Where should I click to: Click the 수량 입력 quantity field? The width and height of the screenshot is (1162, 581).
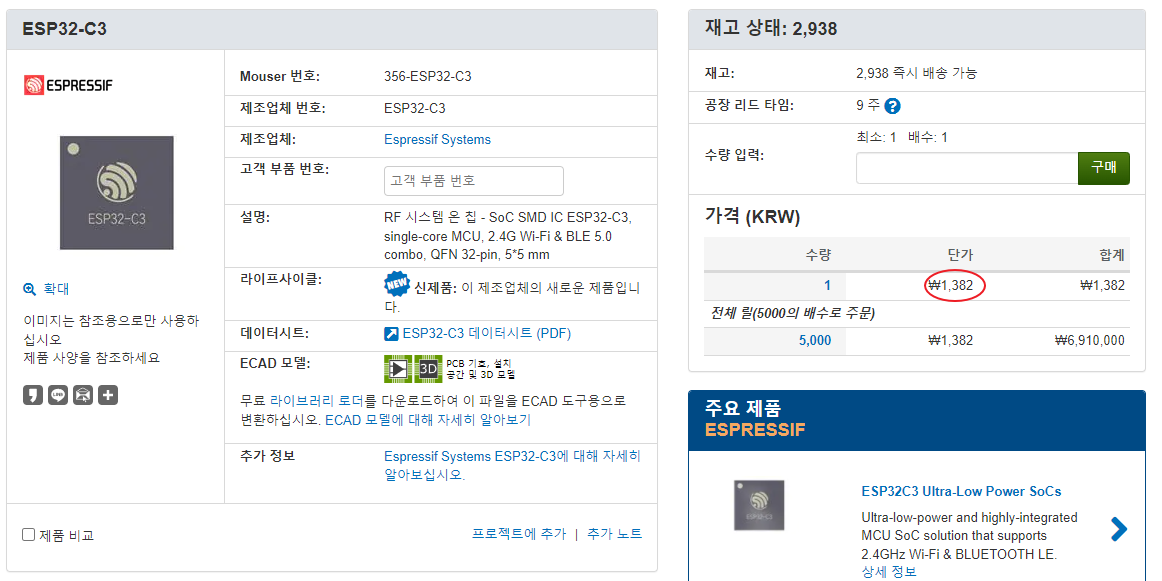(966, 167)
